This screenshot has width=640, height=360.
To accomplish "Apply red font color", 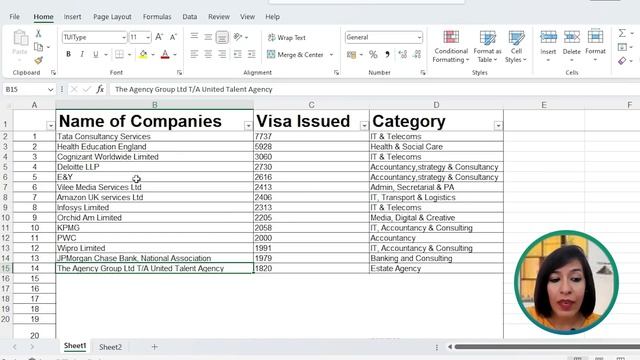I will (x=165, y=54).
